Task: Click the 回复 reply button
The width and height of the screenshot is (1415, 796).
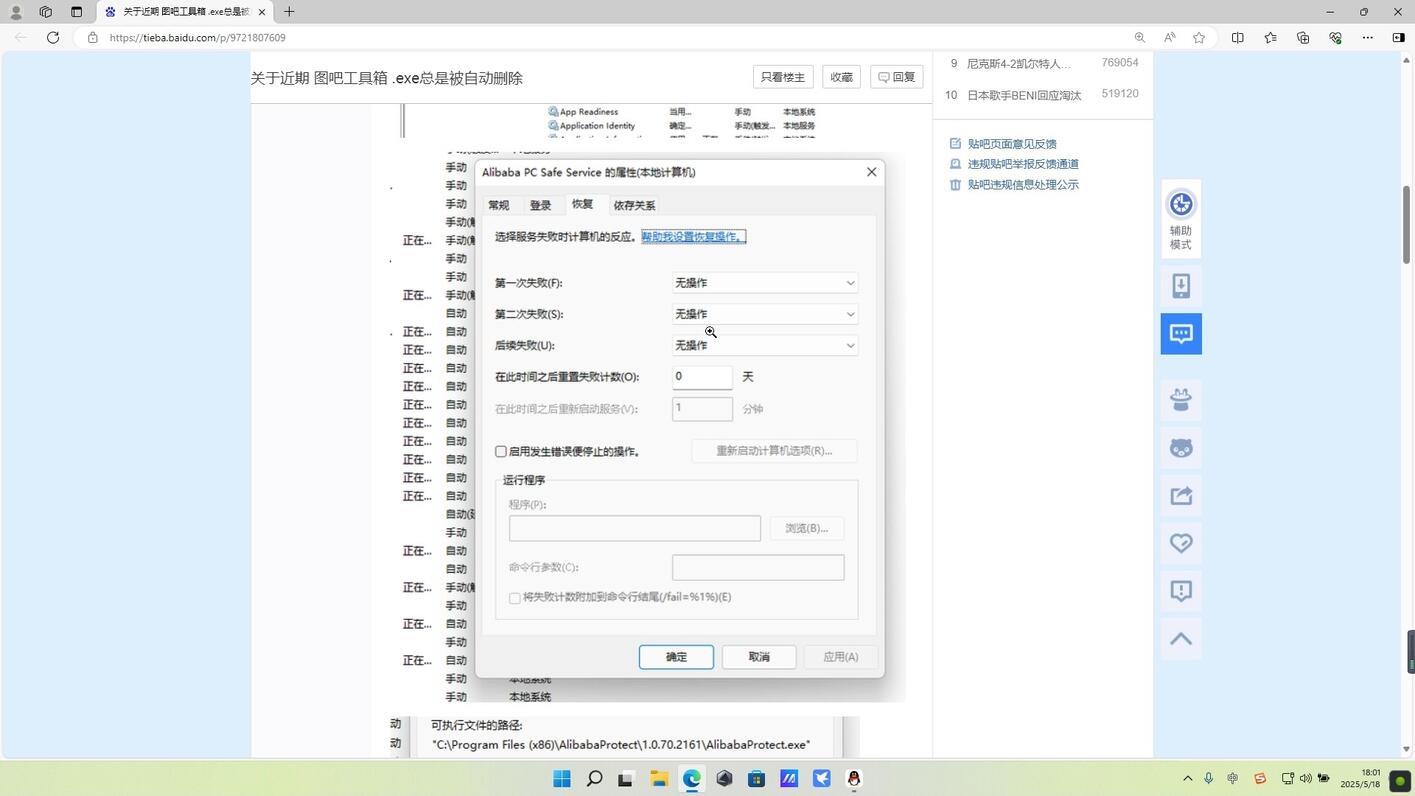Action: [896, 77]
